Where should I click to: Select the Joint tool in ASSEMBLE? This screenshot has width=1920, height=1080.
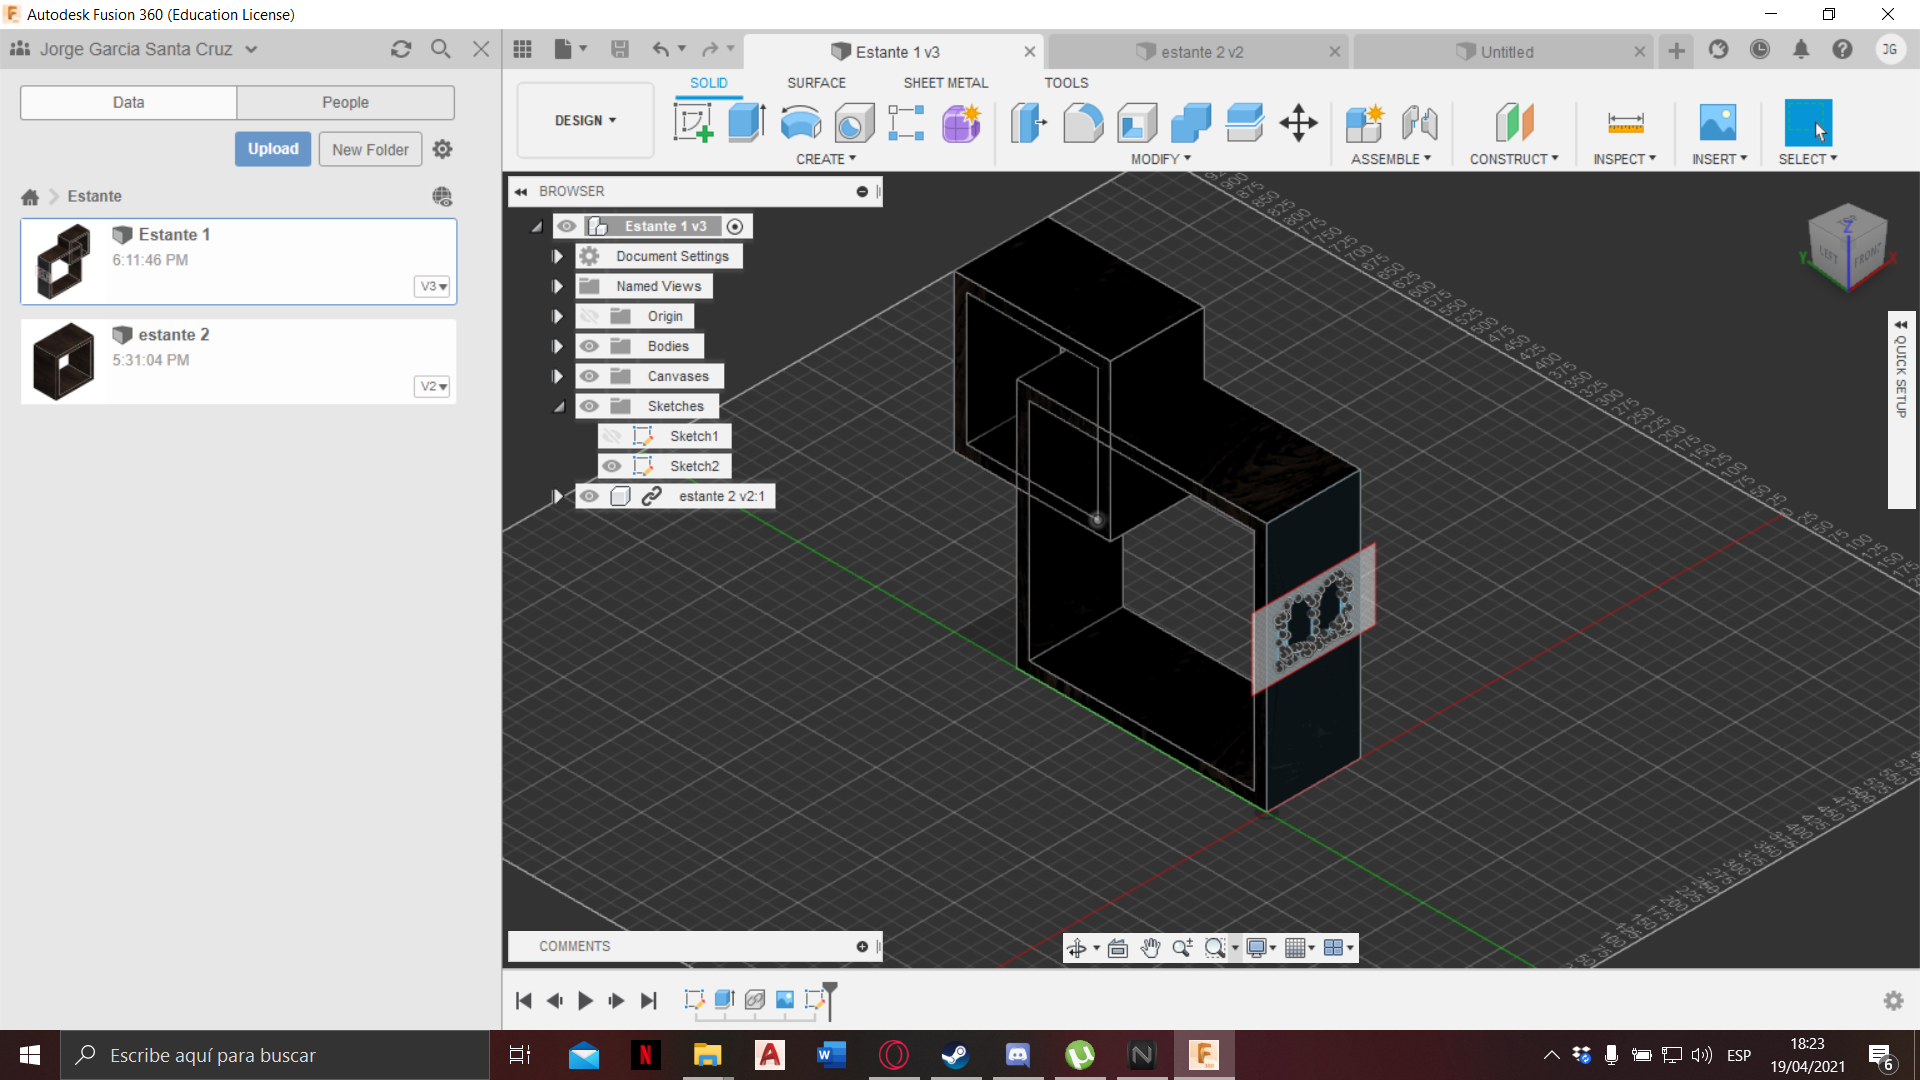pos(1419,121)
